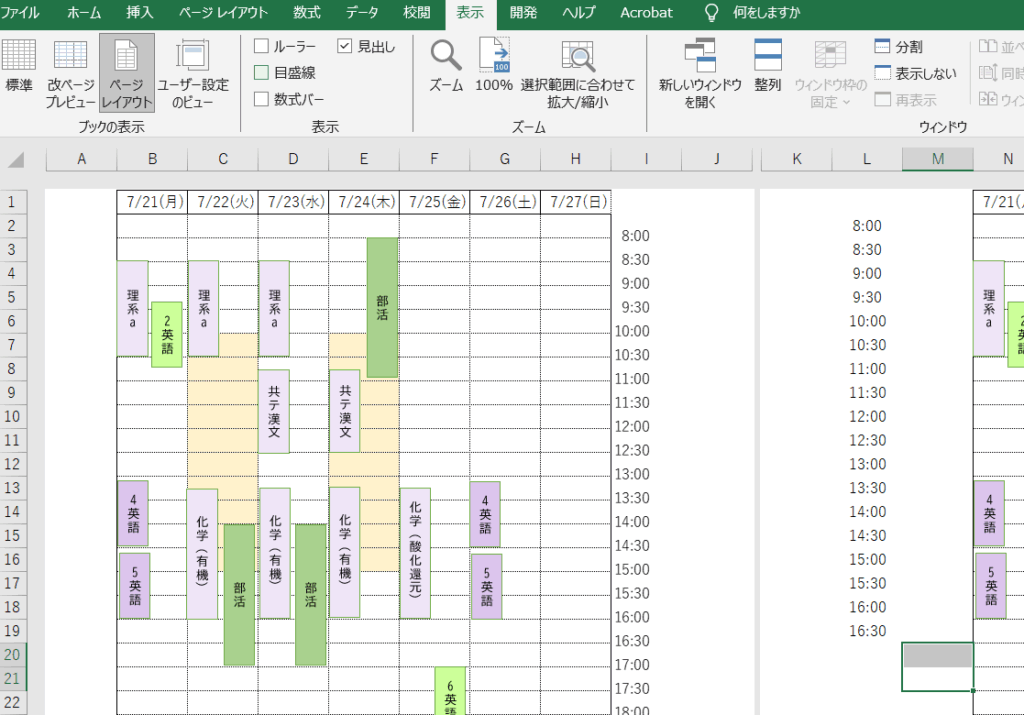Switch to the 挿入 tab

click(x=140, y=13)
